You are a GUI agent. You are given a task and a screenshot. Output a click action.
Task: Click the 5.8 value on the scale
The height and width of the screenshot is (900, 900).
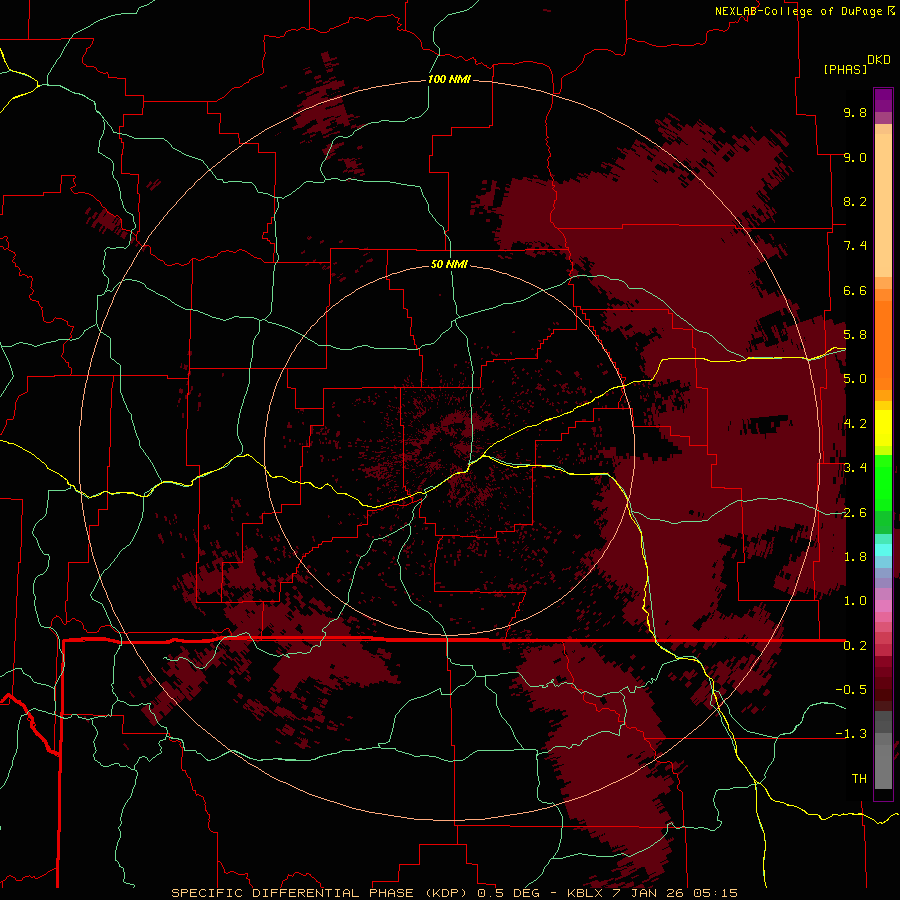[x=855, y=335]
